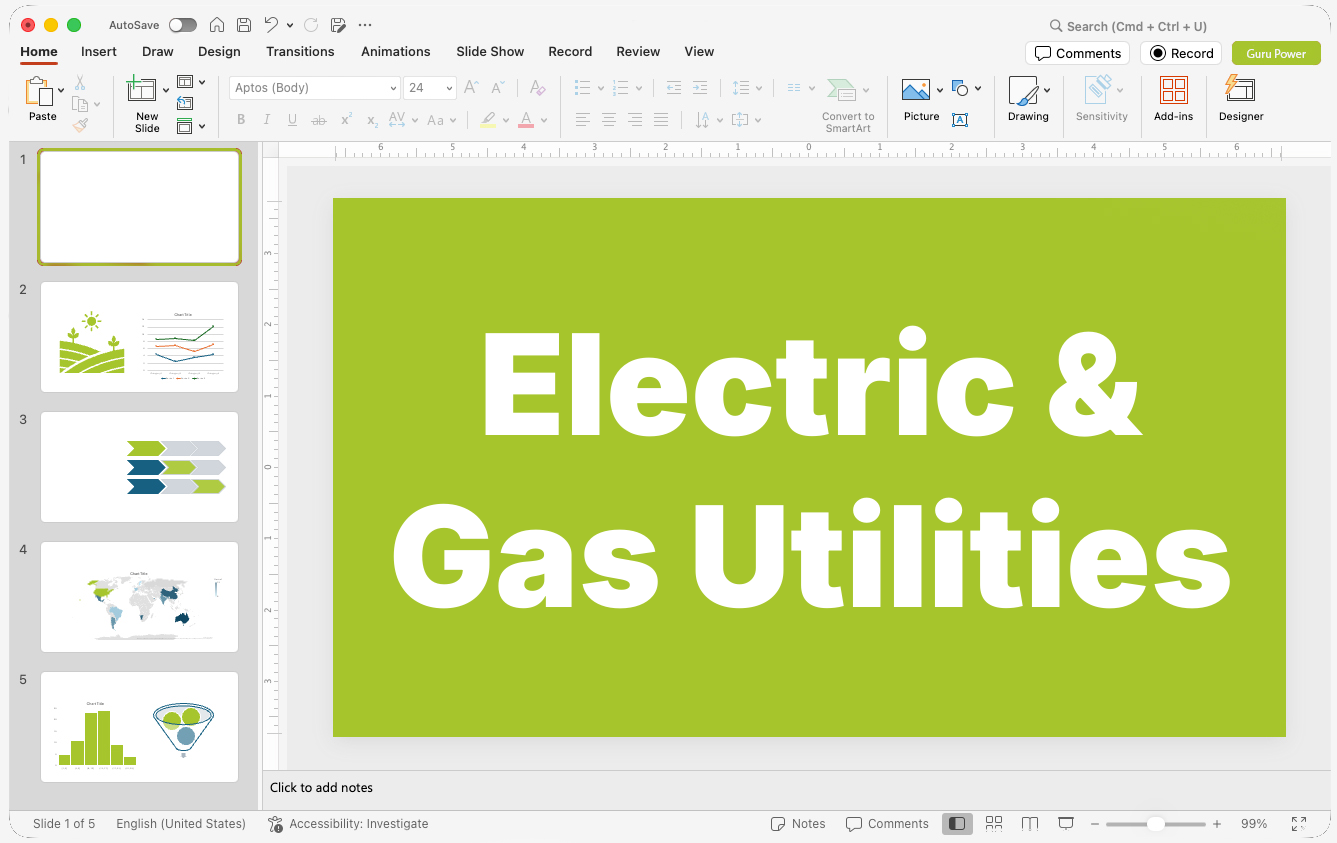Open the Section dropdown

(x=191, y=126)
